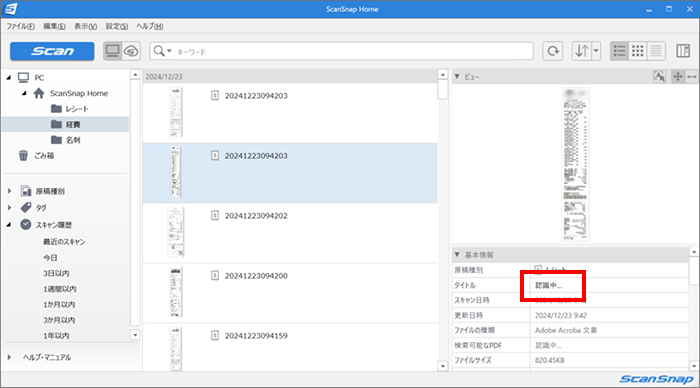Click receipt icon beside 20241223094202
This screenshot has width=700, height=388.
tap(215, 216)
